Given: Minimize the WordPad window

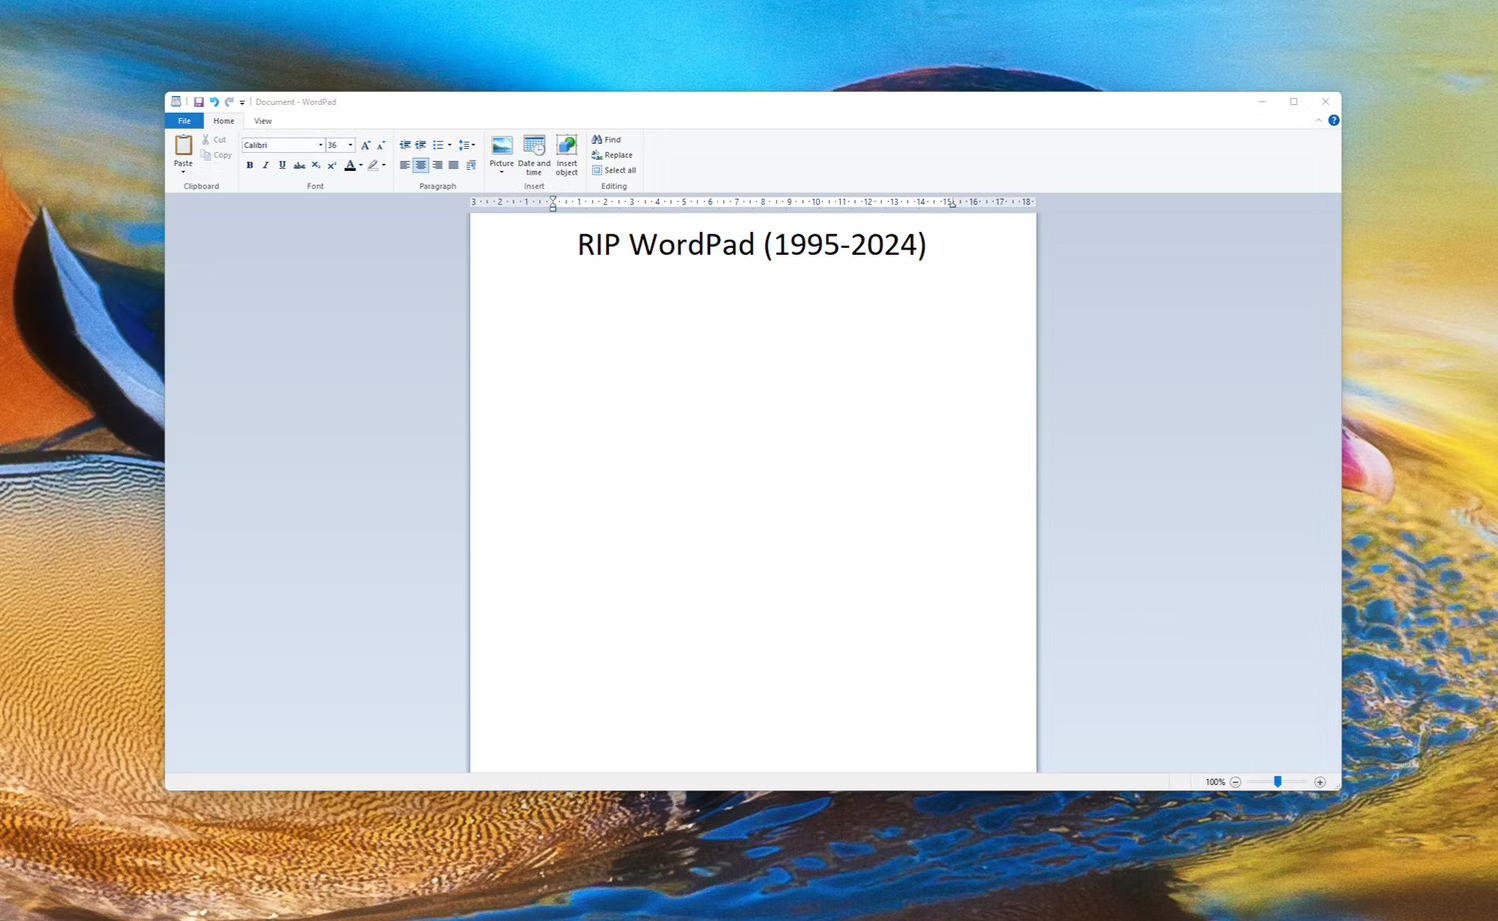Looking at the screenshot, I should coord(1262,102).
